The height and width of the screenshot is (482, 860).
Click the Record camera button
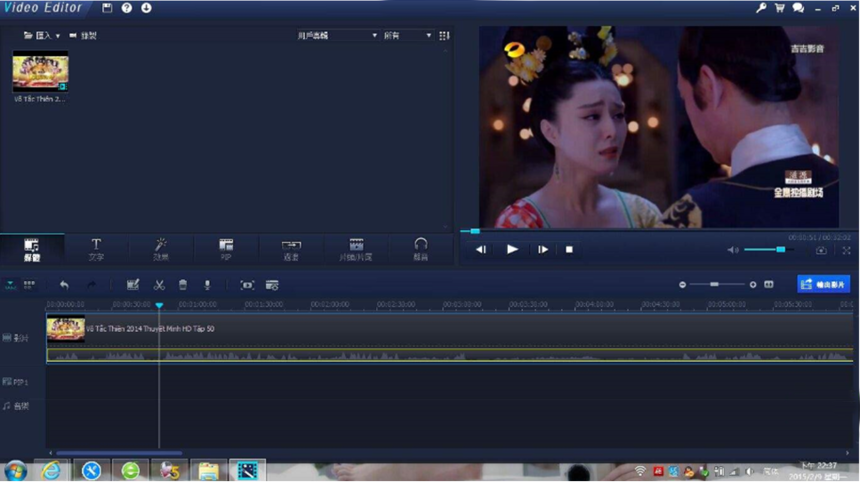pos(83,35)
